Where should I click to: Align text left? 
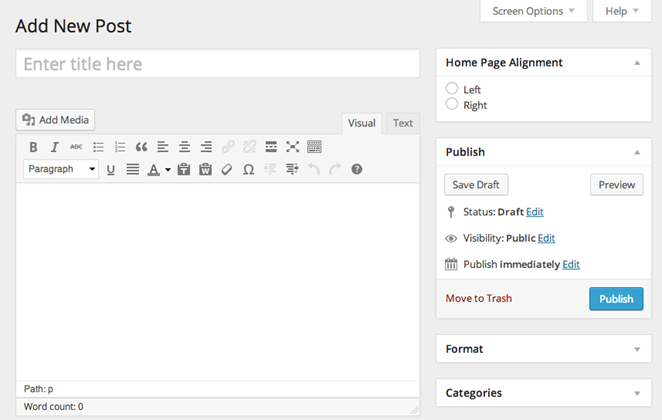[x=163, y=147]
